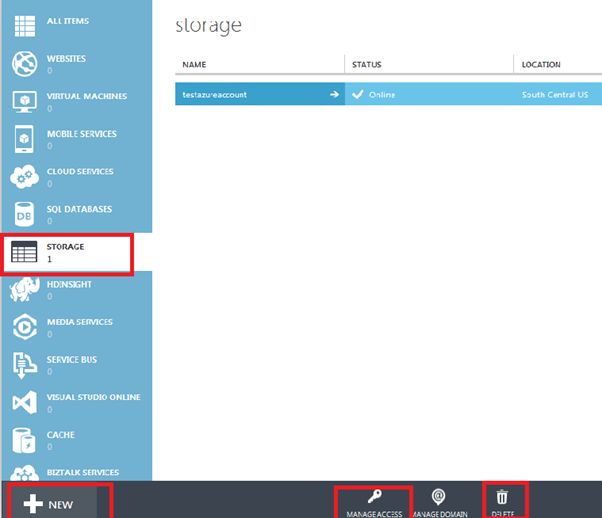The image size is (602, 518).
Task: Click the Manage Domain at-sign icon
Action: pyautogui.click(x=438, y=496)
